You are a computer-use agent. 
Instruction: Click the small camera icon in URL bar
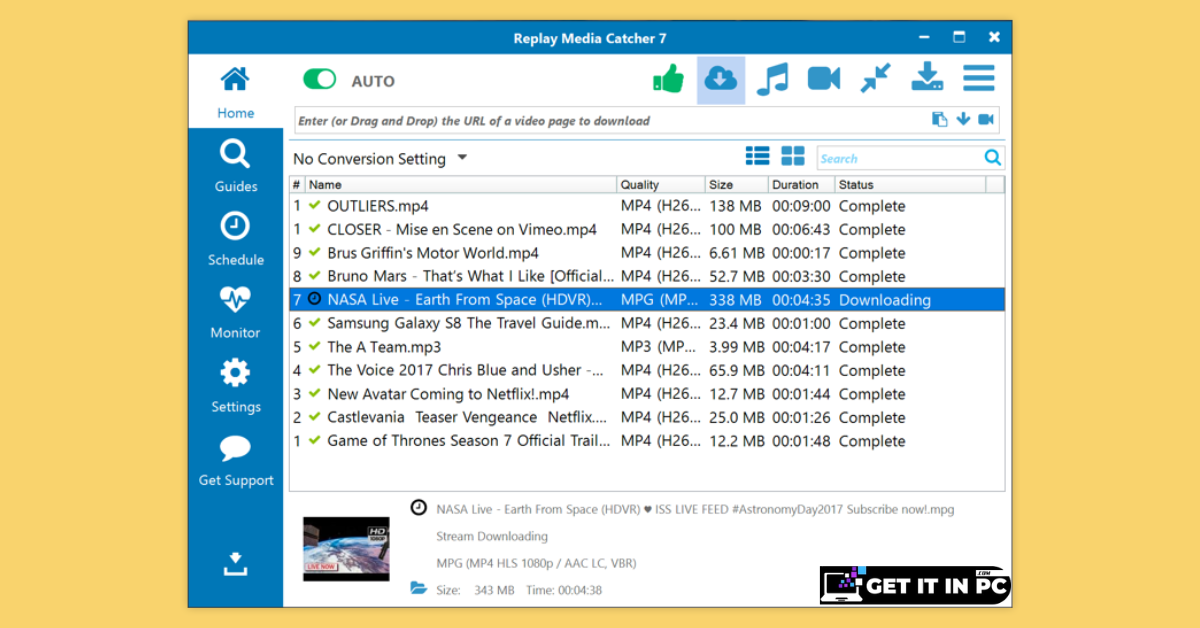coord(986,120)
